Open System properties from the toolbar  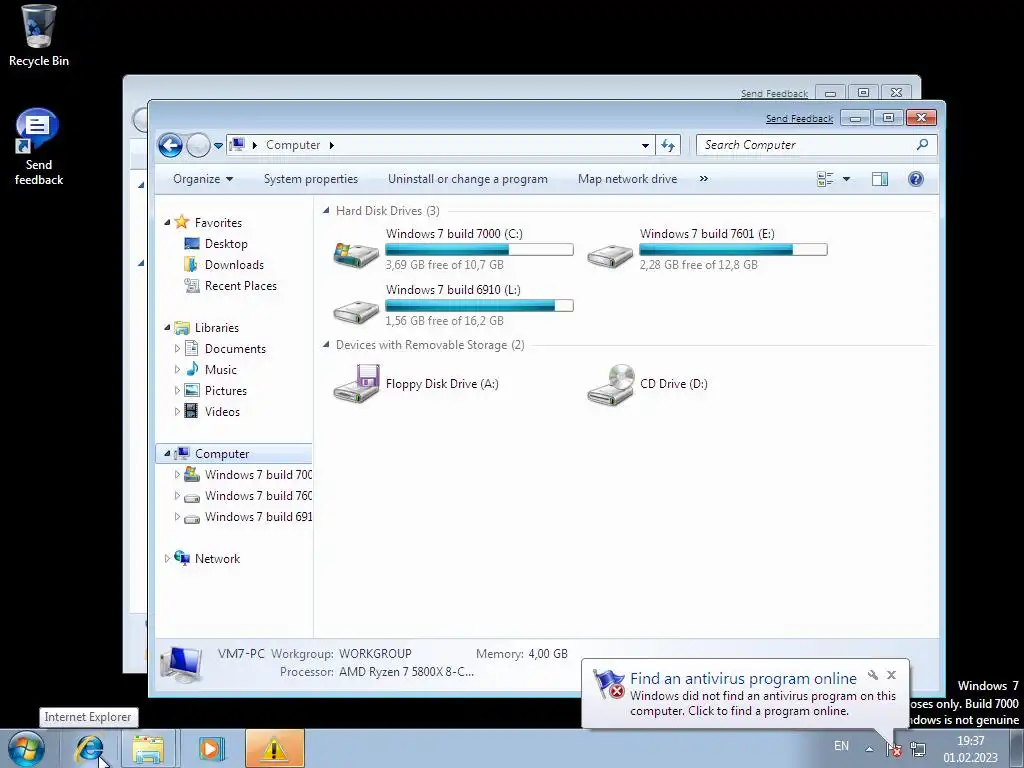click(x=311, y=179)
